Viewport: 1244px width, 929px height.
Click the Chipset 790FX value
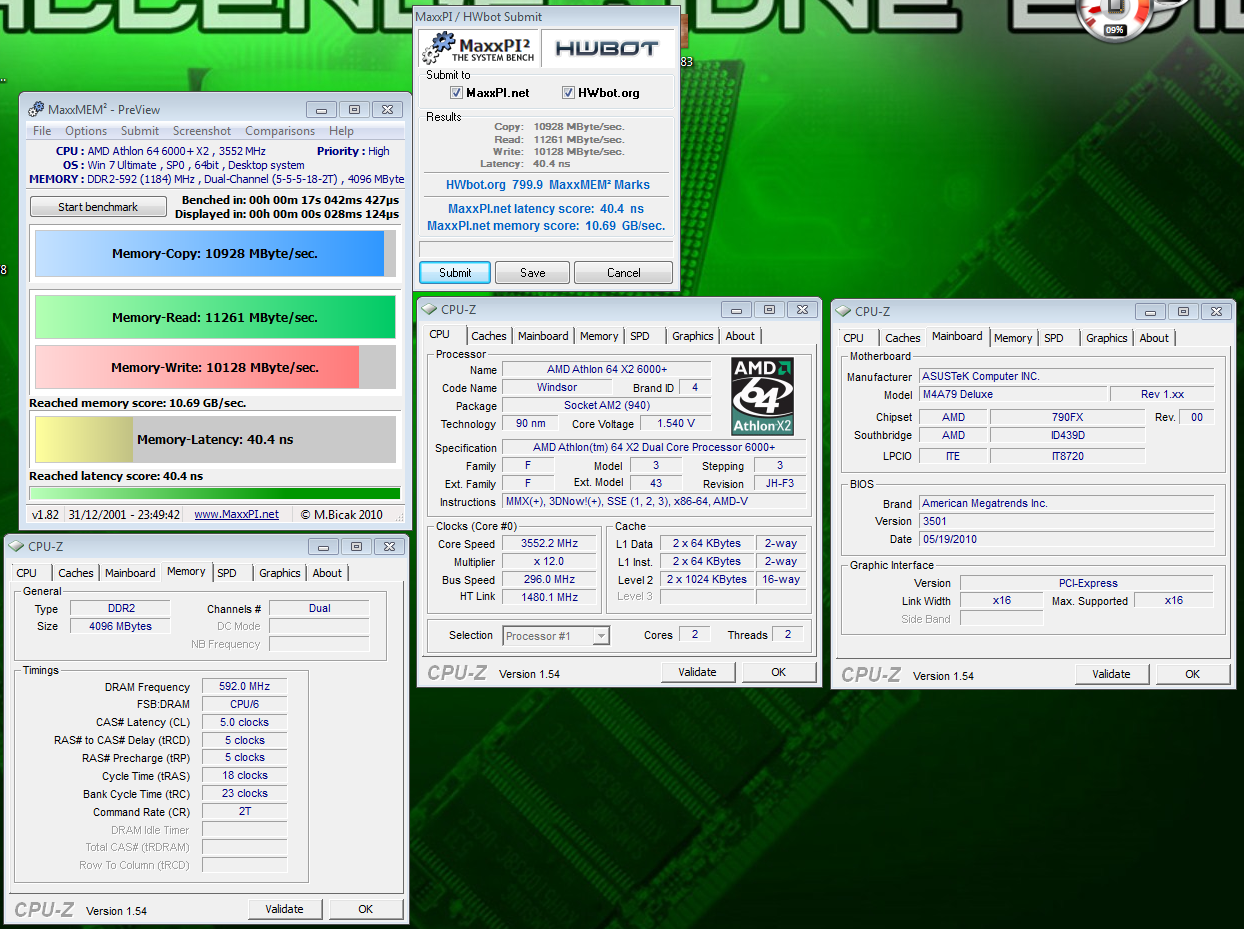point(1068,417)
